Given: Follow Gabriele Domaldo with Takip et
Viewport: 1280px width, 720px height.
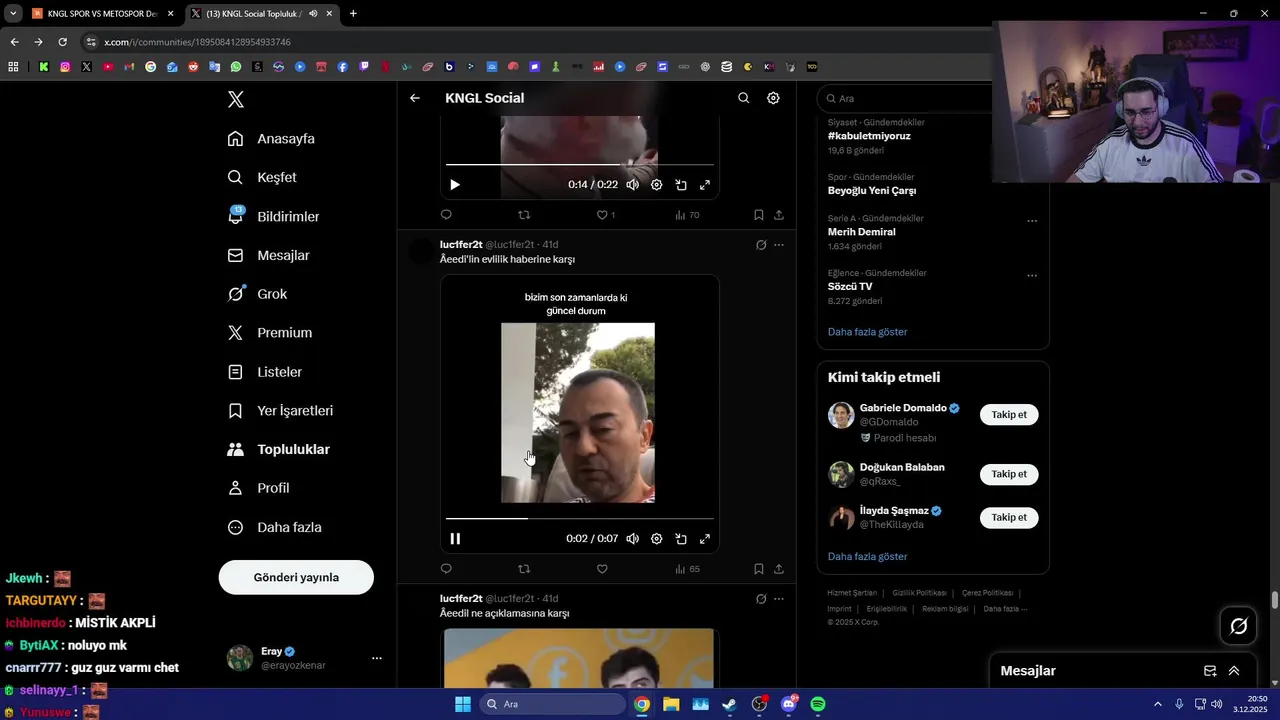Looking at the screenshot, I should (x=1009, y=415).
